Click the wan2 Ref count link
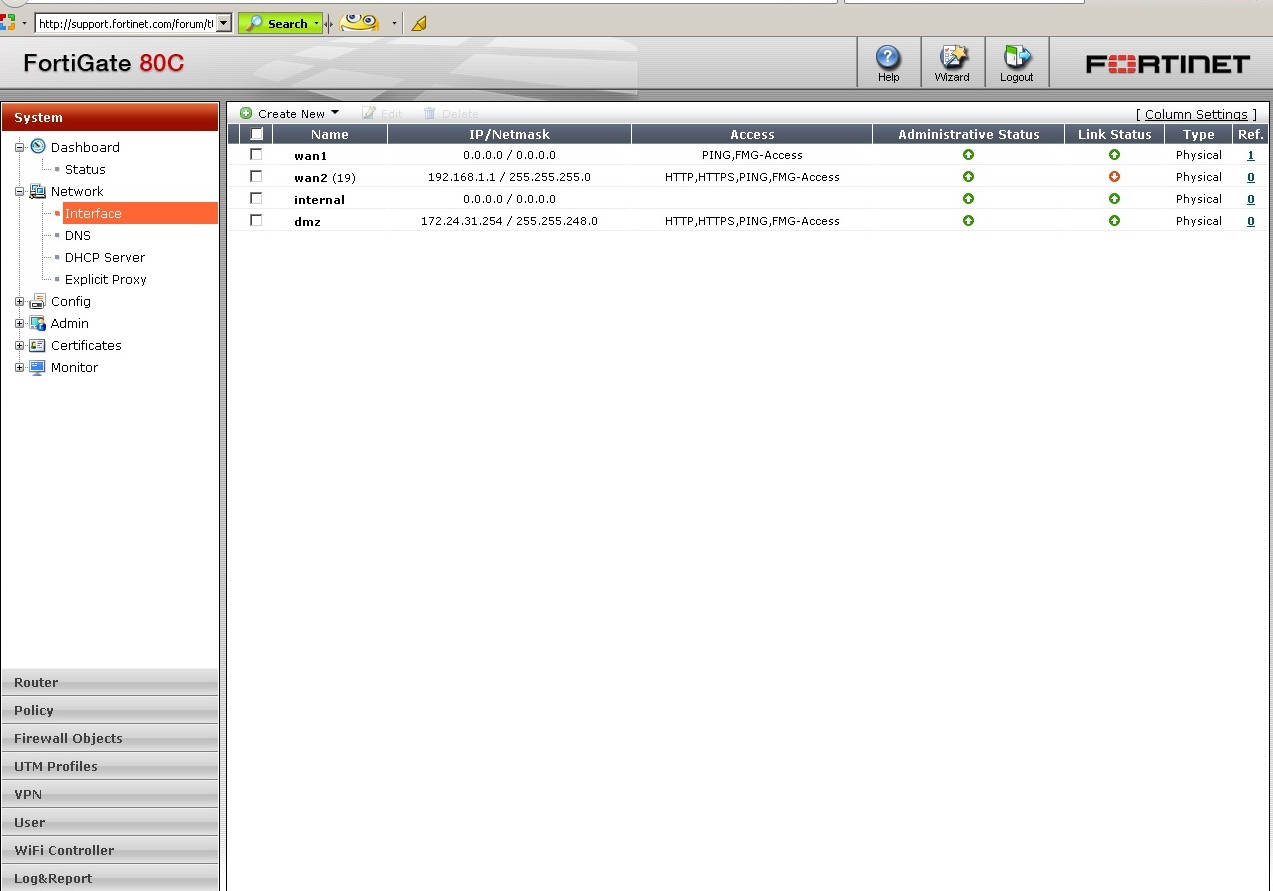Image resolution: width=1273 pixels, height=891 pixels. pos(1250,177)
